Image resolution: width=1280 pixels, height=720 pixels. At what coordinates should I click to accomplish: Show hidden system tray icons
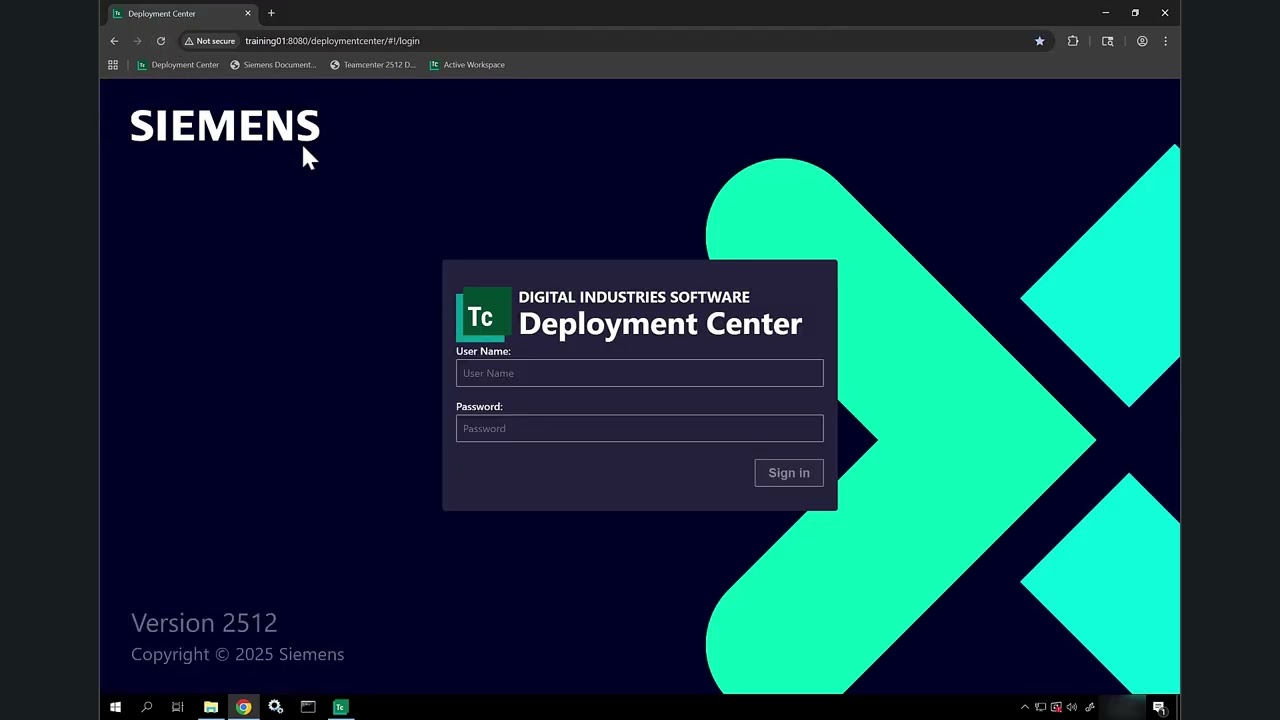click(x=1024, y=707)
